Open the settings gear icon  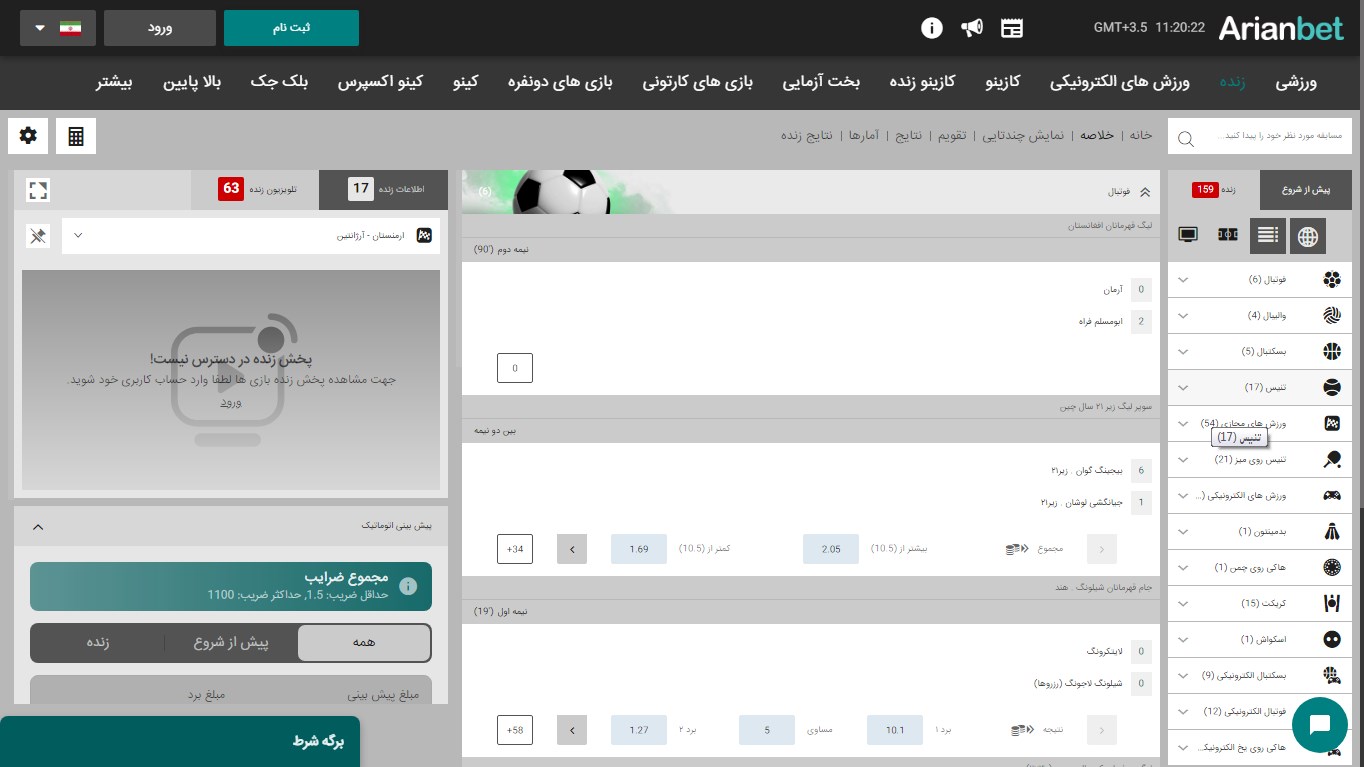coord(27,135)
